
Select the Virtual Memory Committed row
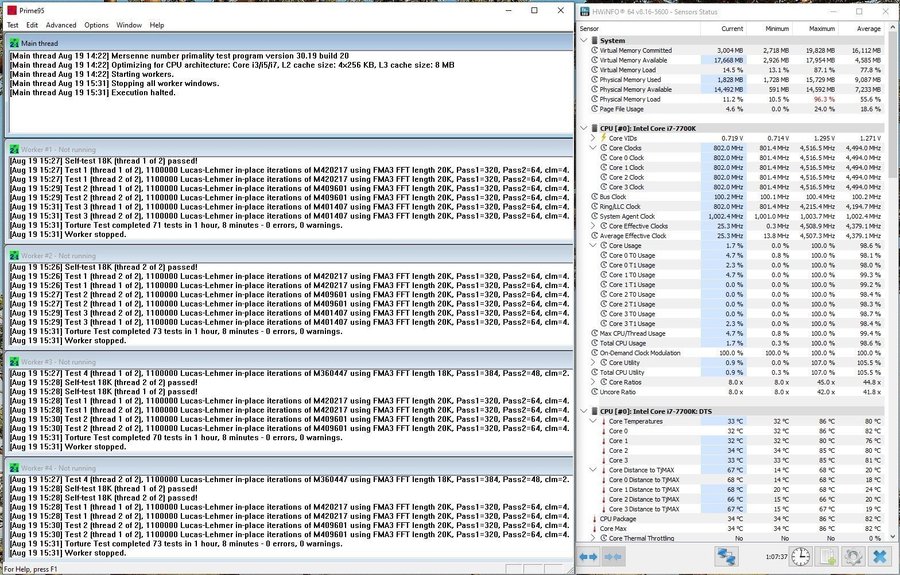click(731, 50)
